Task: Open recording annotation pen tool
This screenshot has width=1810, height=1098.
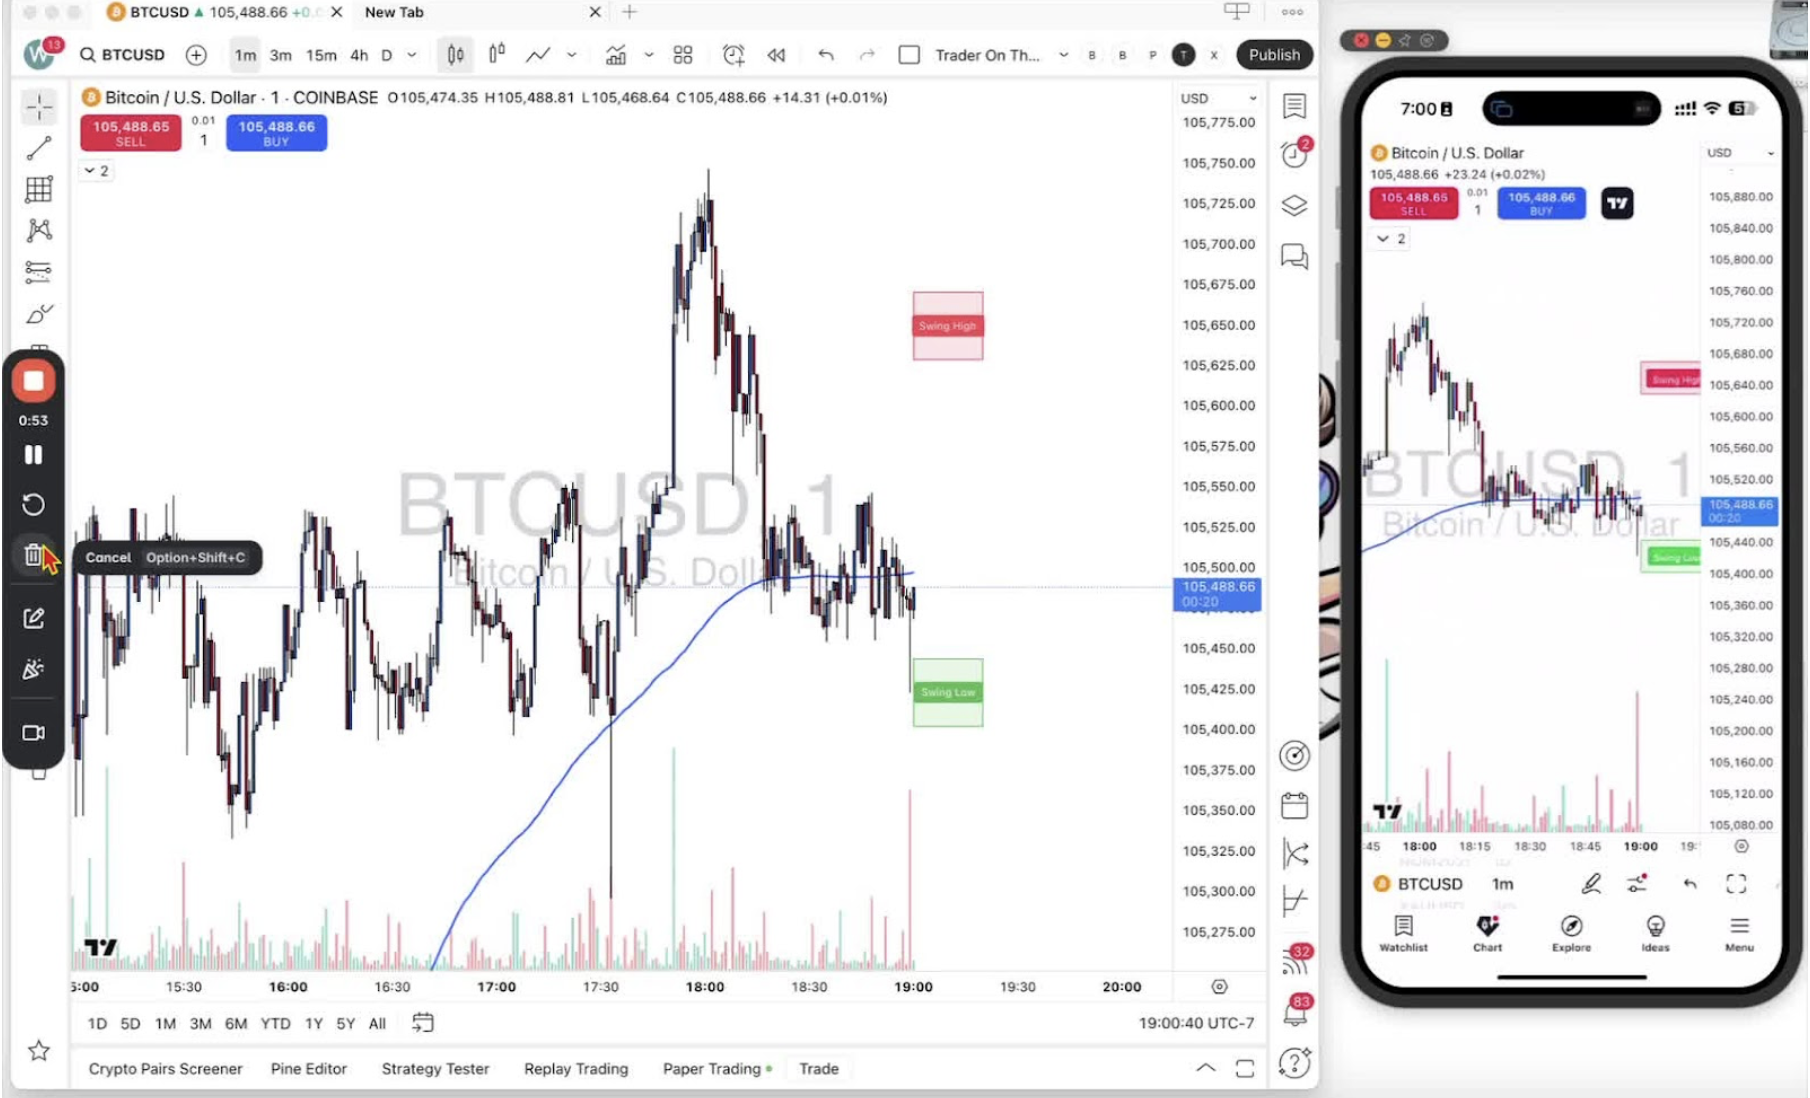Action: 33,618
